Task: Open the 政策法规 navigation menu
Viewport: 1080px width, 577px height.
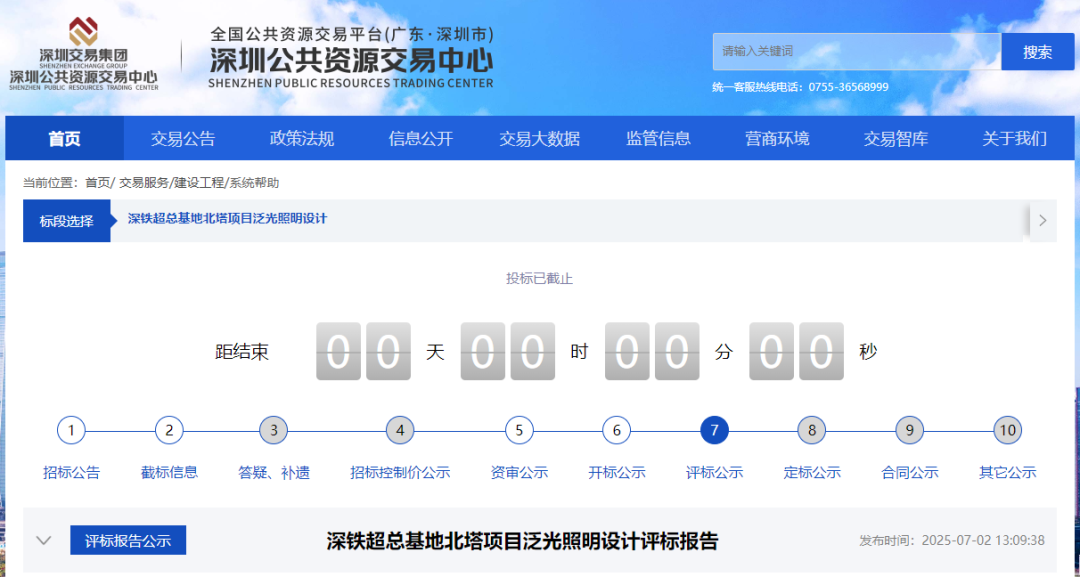Action: pyautogui.click(x=302, y=138)
